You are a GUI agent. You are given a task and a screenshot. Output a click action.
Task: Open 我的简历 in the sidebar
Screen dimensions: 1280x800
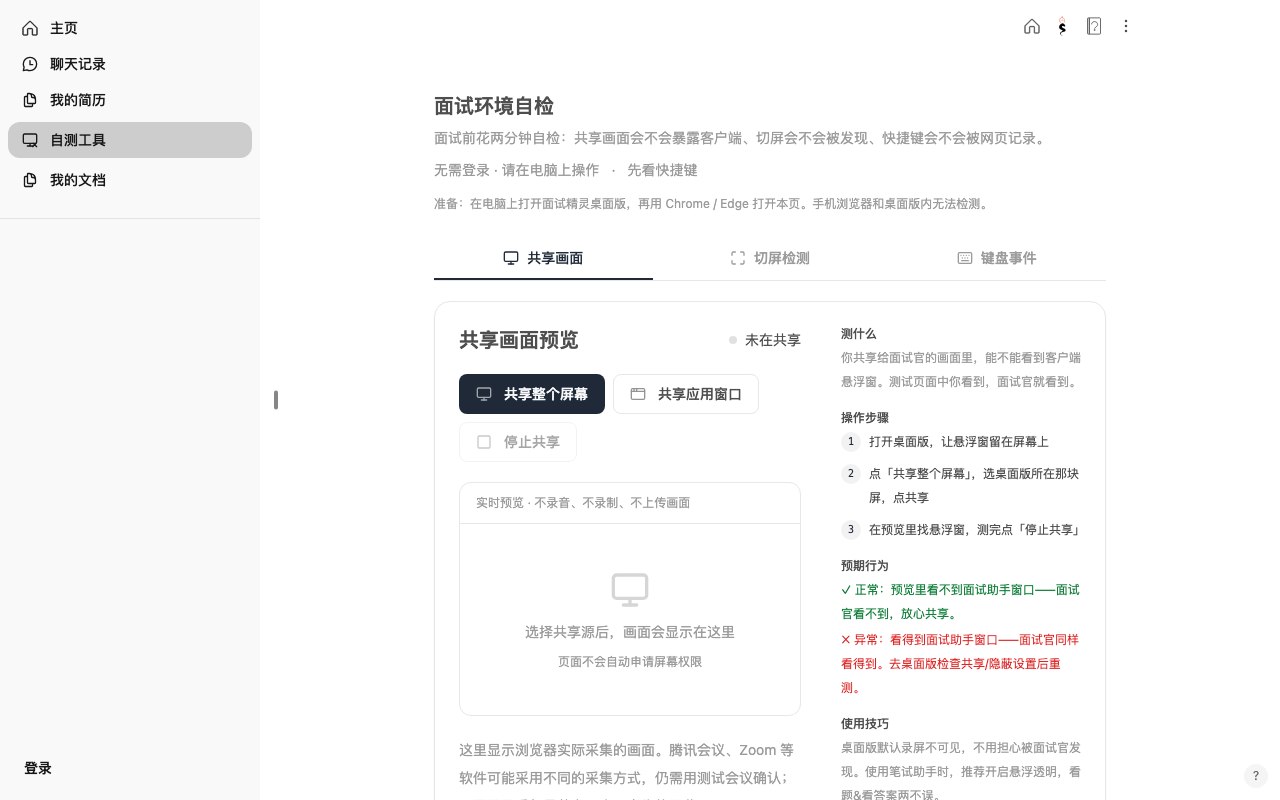pyautogui.click(x=130, y=100)
